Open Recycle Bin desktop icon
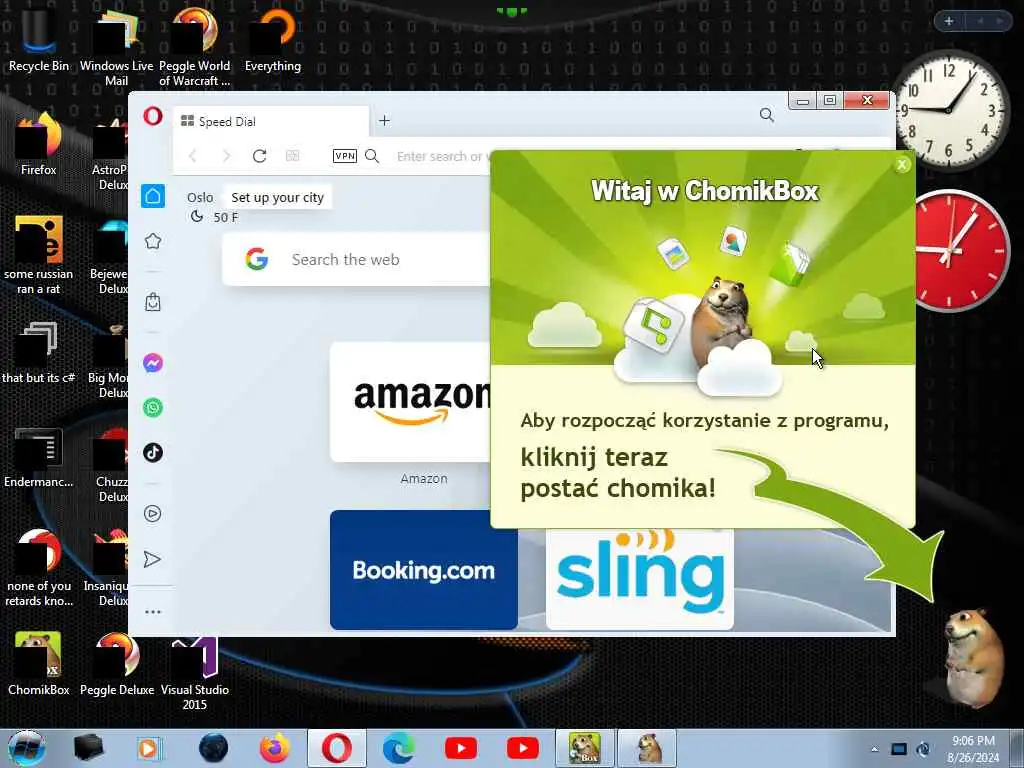 click(x=39, y=39)
